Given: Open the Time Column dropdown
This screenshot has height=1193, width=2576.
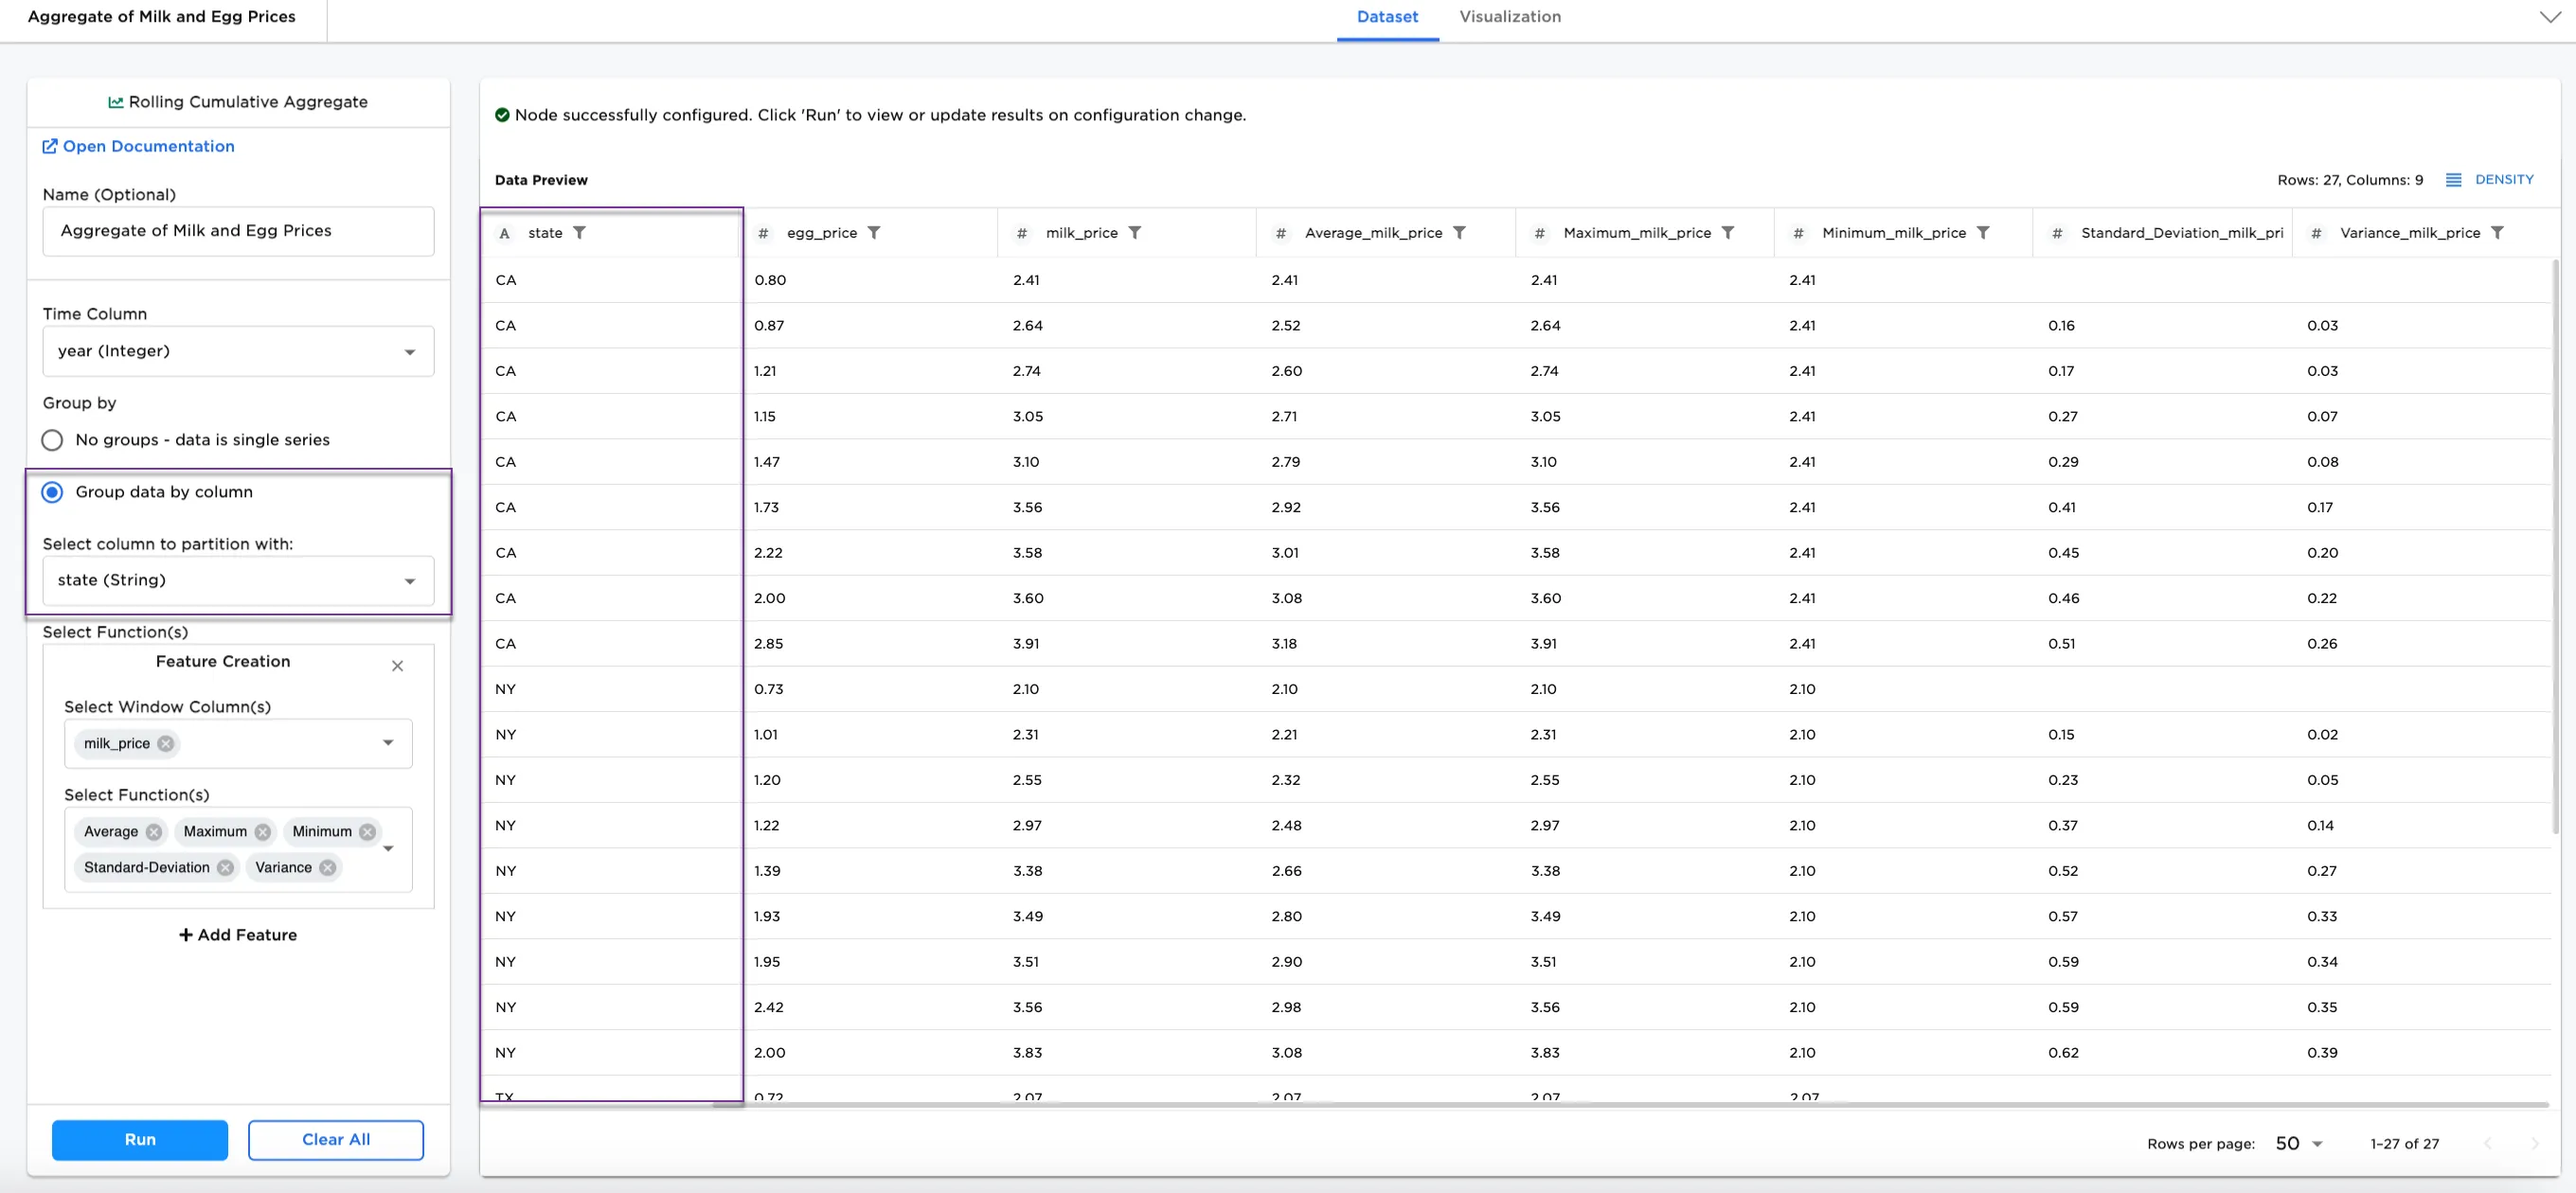Looking at the screenshot, I should [x=238, y=351].
